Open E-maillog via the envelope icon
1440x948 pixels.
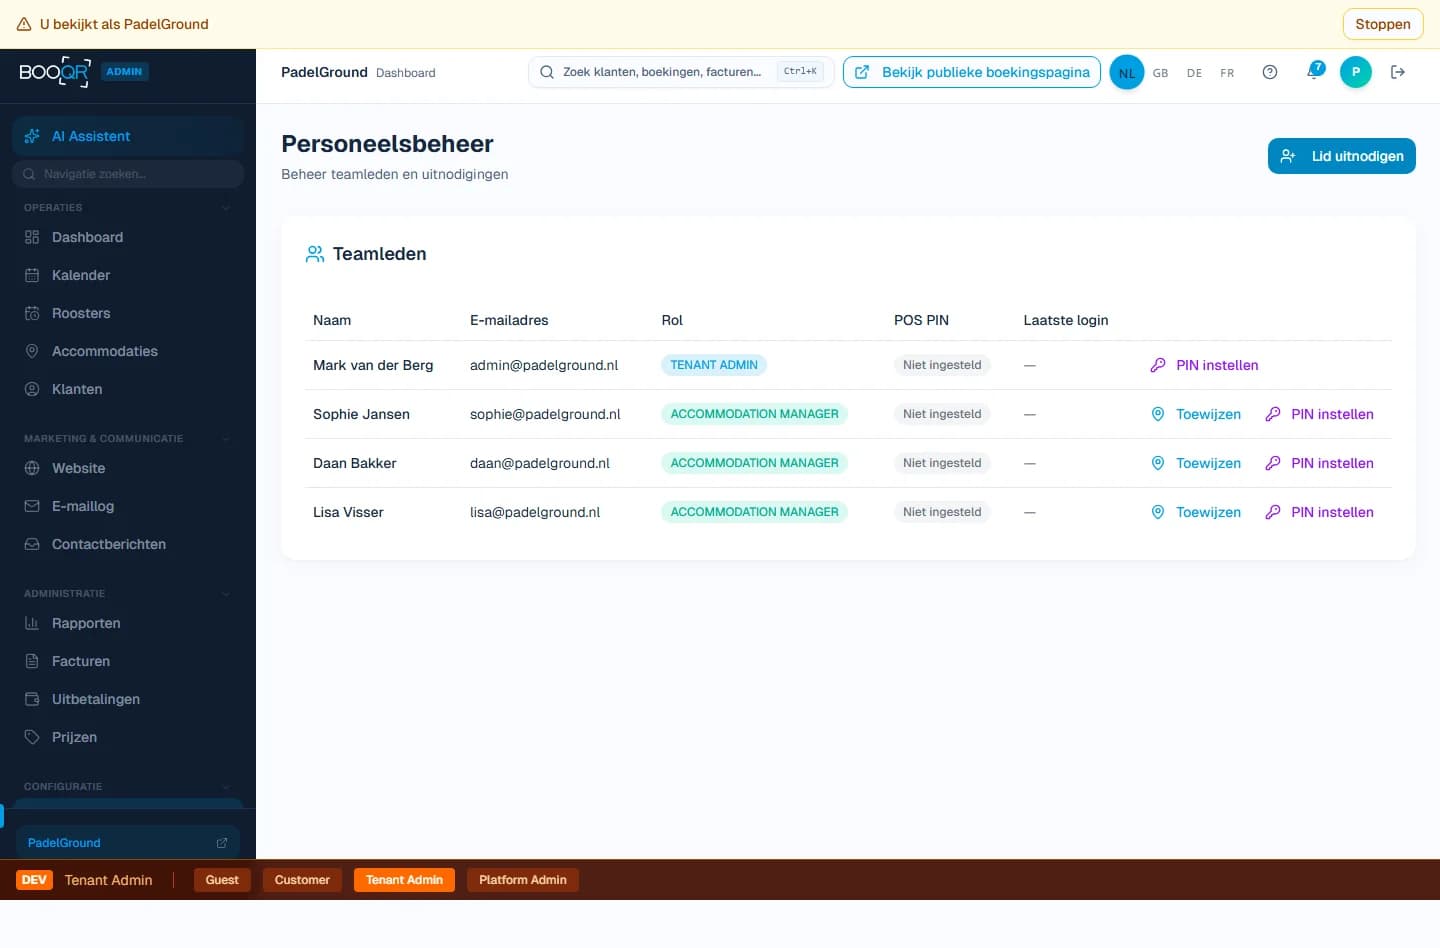[x=31, y=506]
